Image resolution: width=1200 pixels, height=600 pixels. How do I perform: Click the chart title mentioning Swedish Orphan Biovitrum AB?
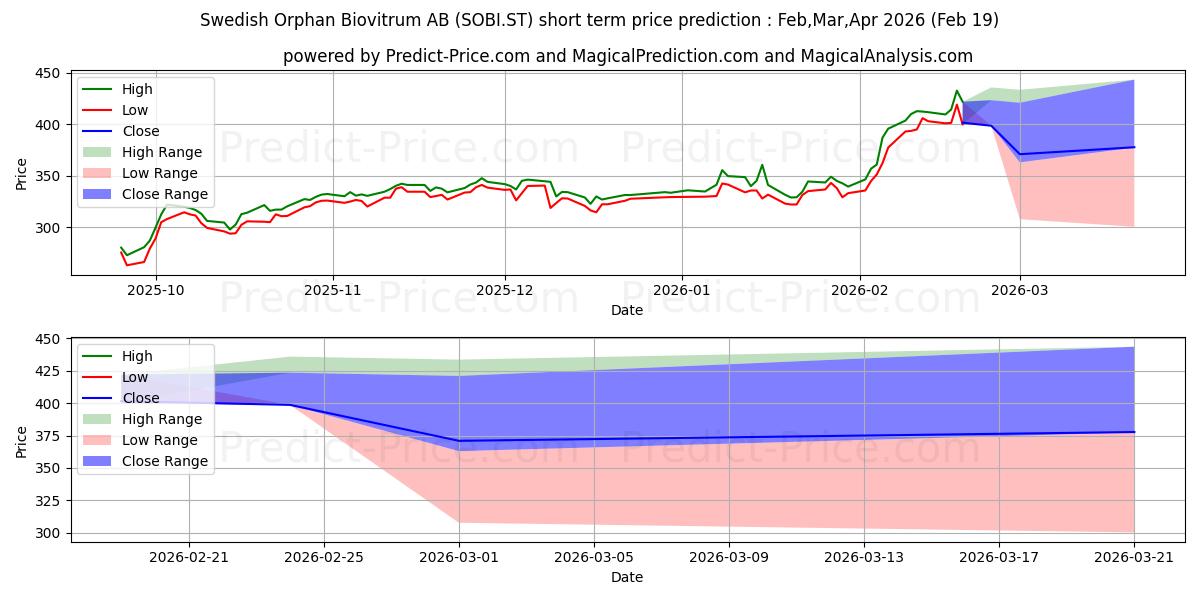(599, 20)
